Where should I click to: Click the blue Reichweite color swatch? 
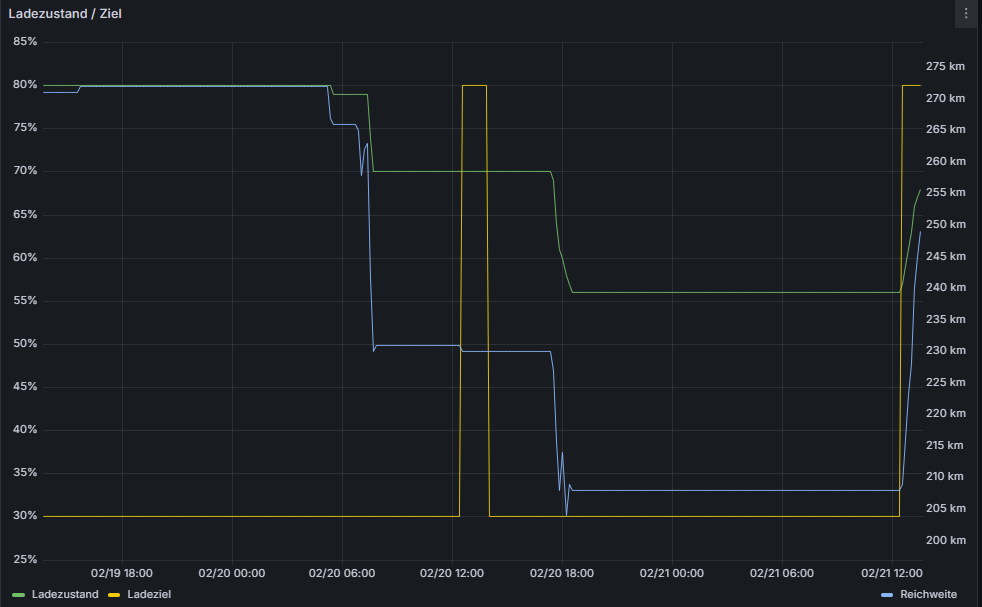pyautogui.click(x=887, y=594)
